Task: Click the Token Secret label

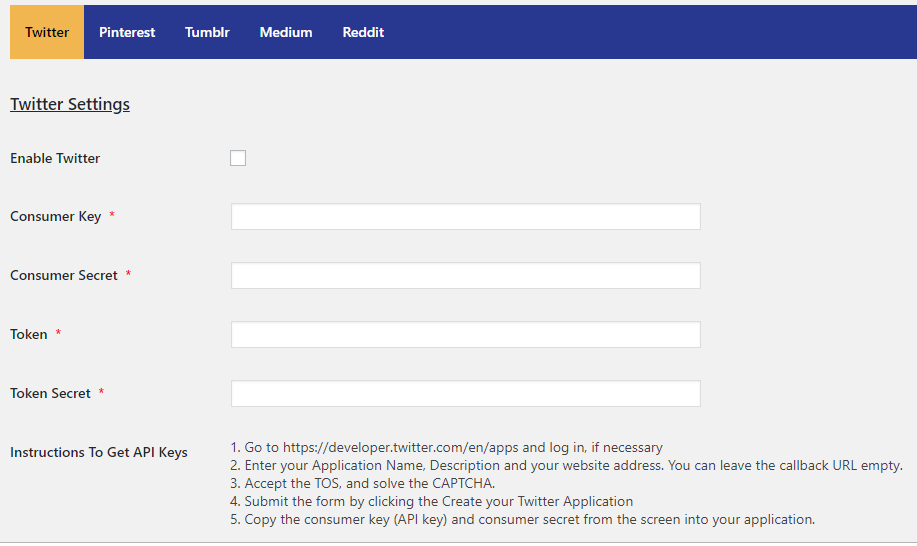Action: (x=50, y=394)
